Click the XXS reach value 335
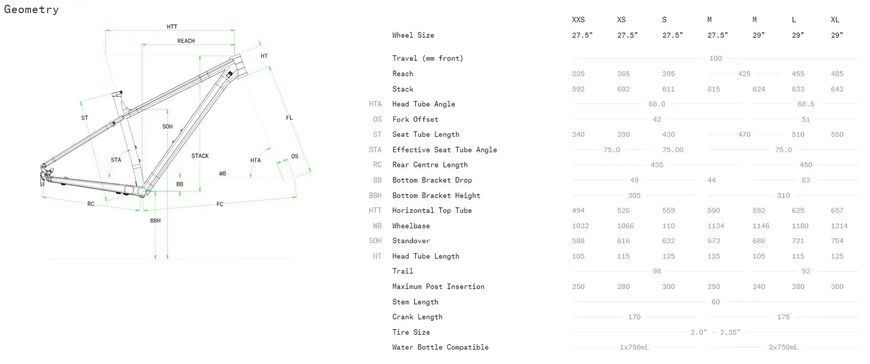The image size is (870, 364). click(x=578, y=73)
